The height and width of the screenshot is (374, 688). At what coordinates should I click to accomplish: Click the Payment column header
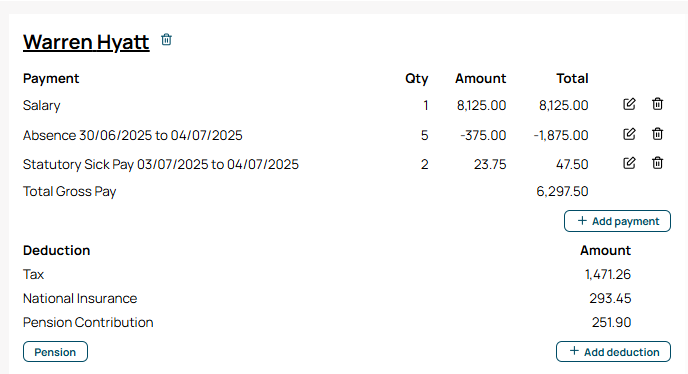(51, 79)
